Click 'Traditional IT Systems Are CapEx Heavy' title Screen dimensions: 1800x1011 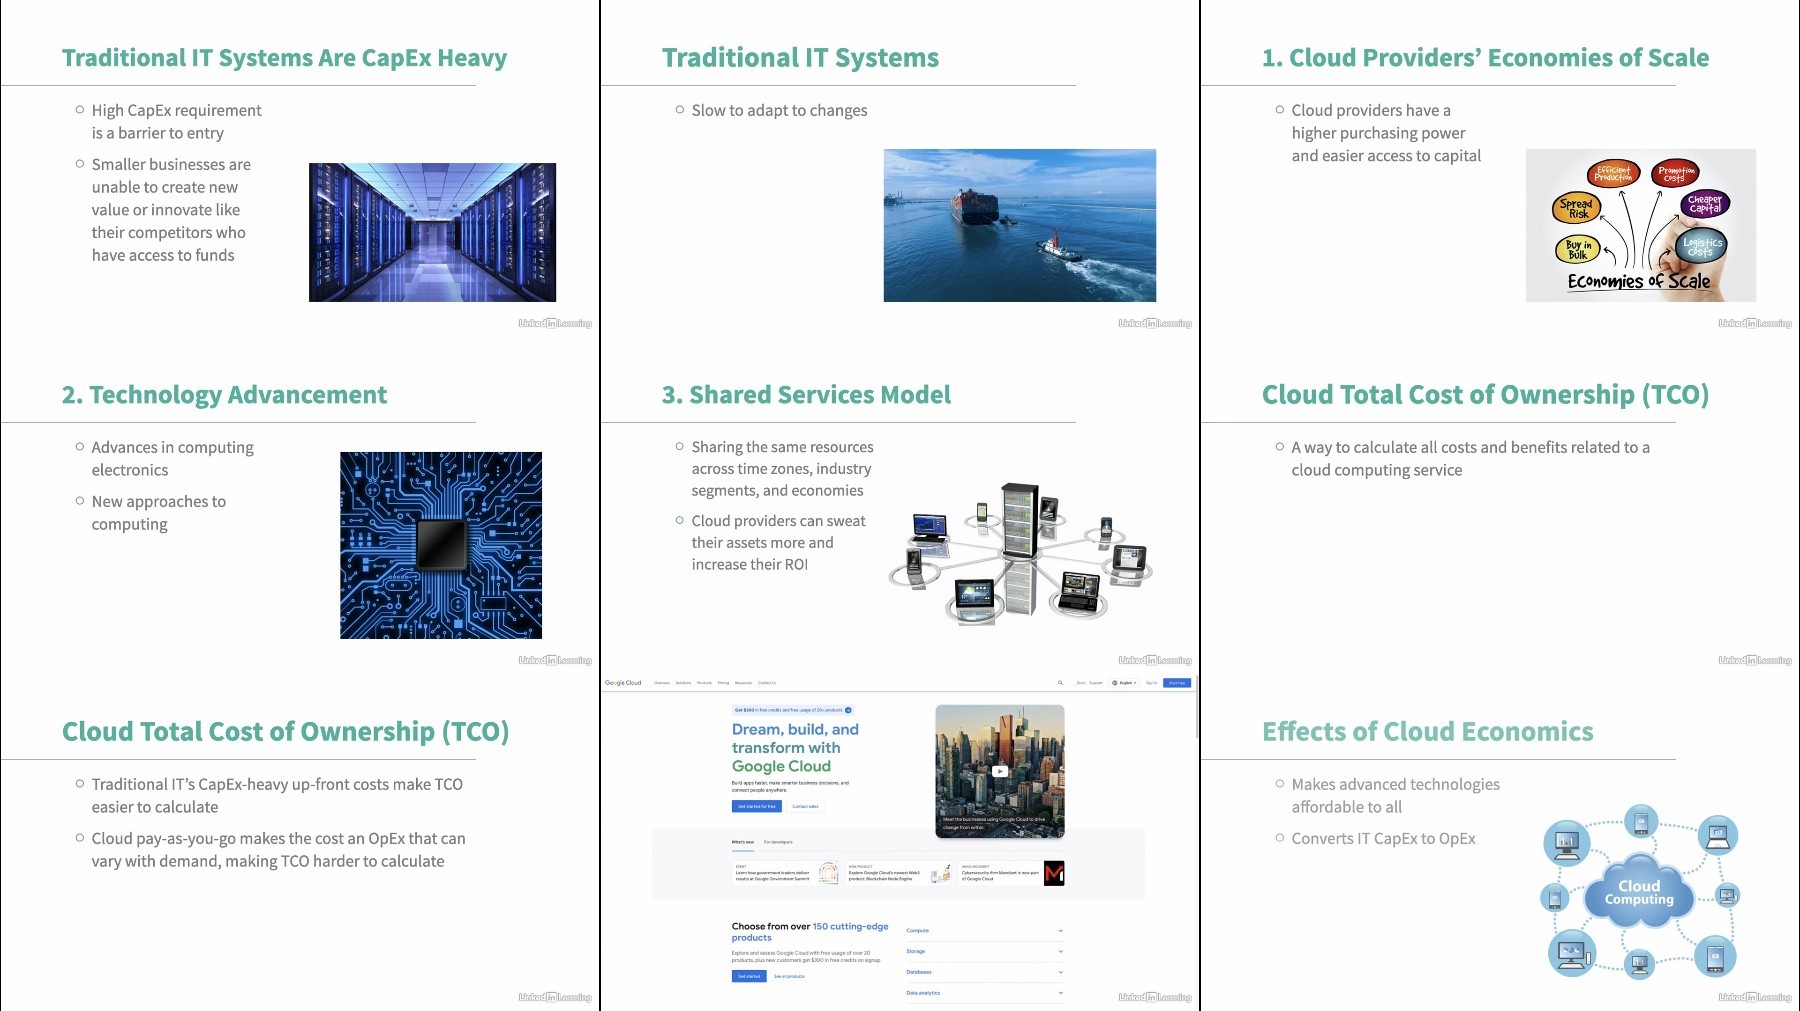point(284,58)
